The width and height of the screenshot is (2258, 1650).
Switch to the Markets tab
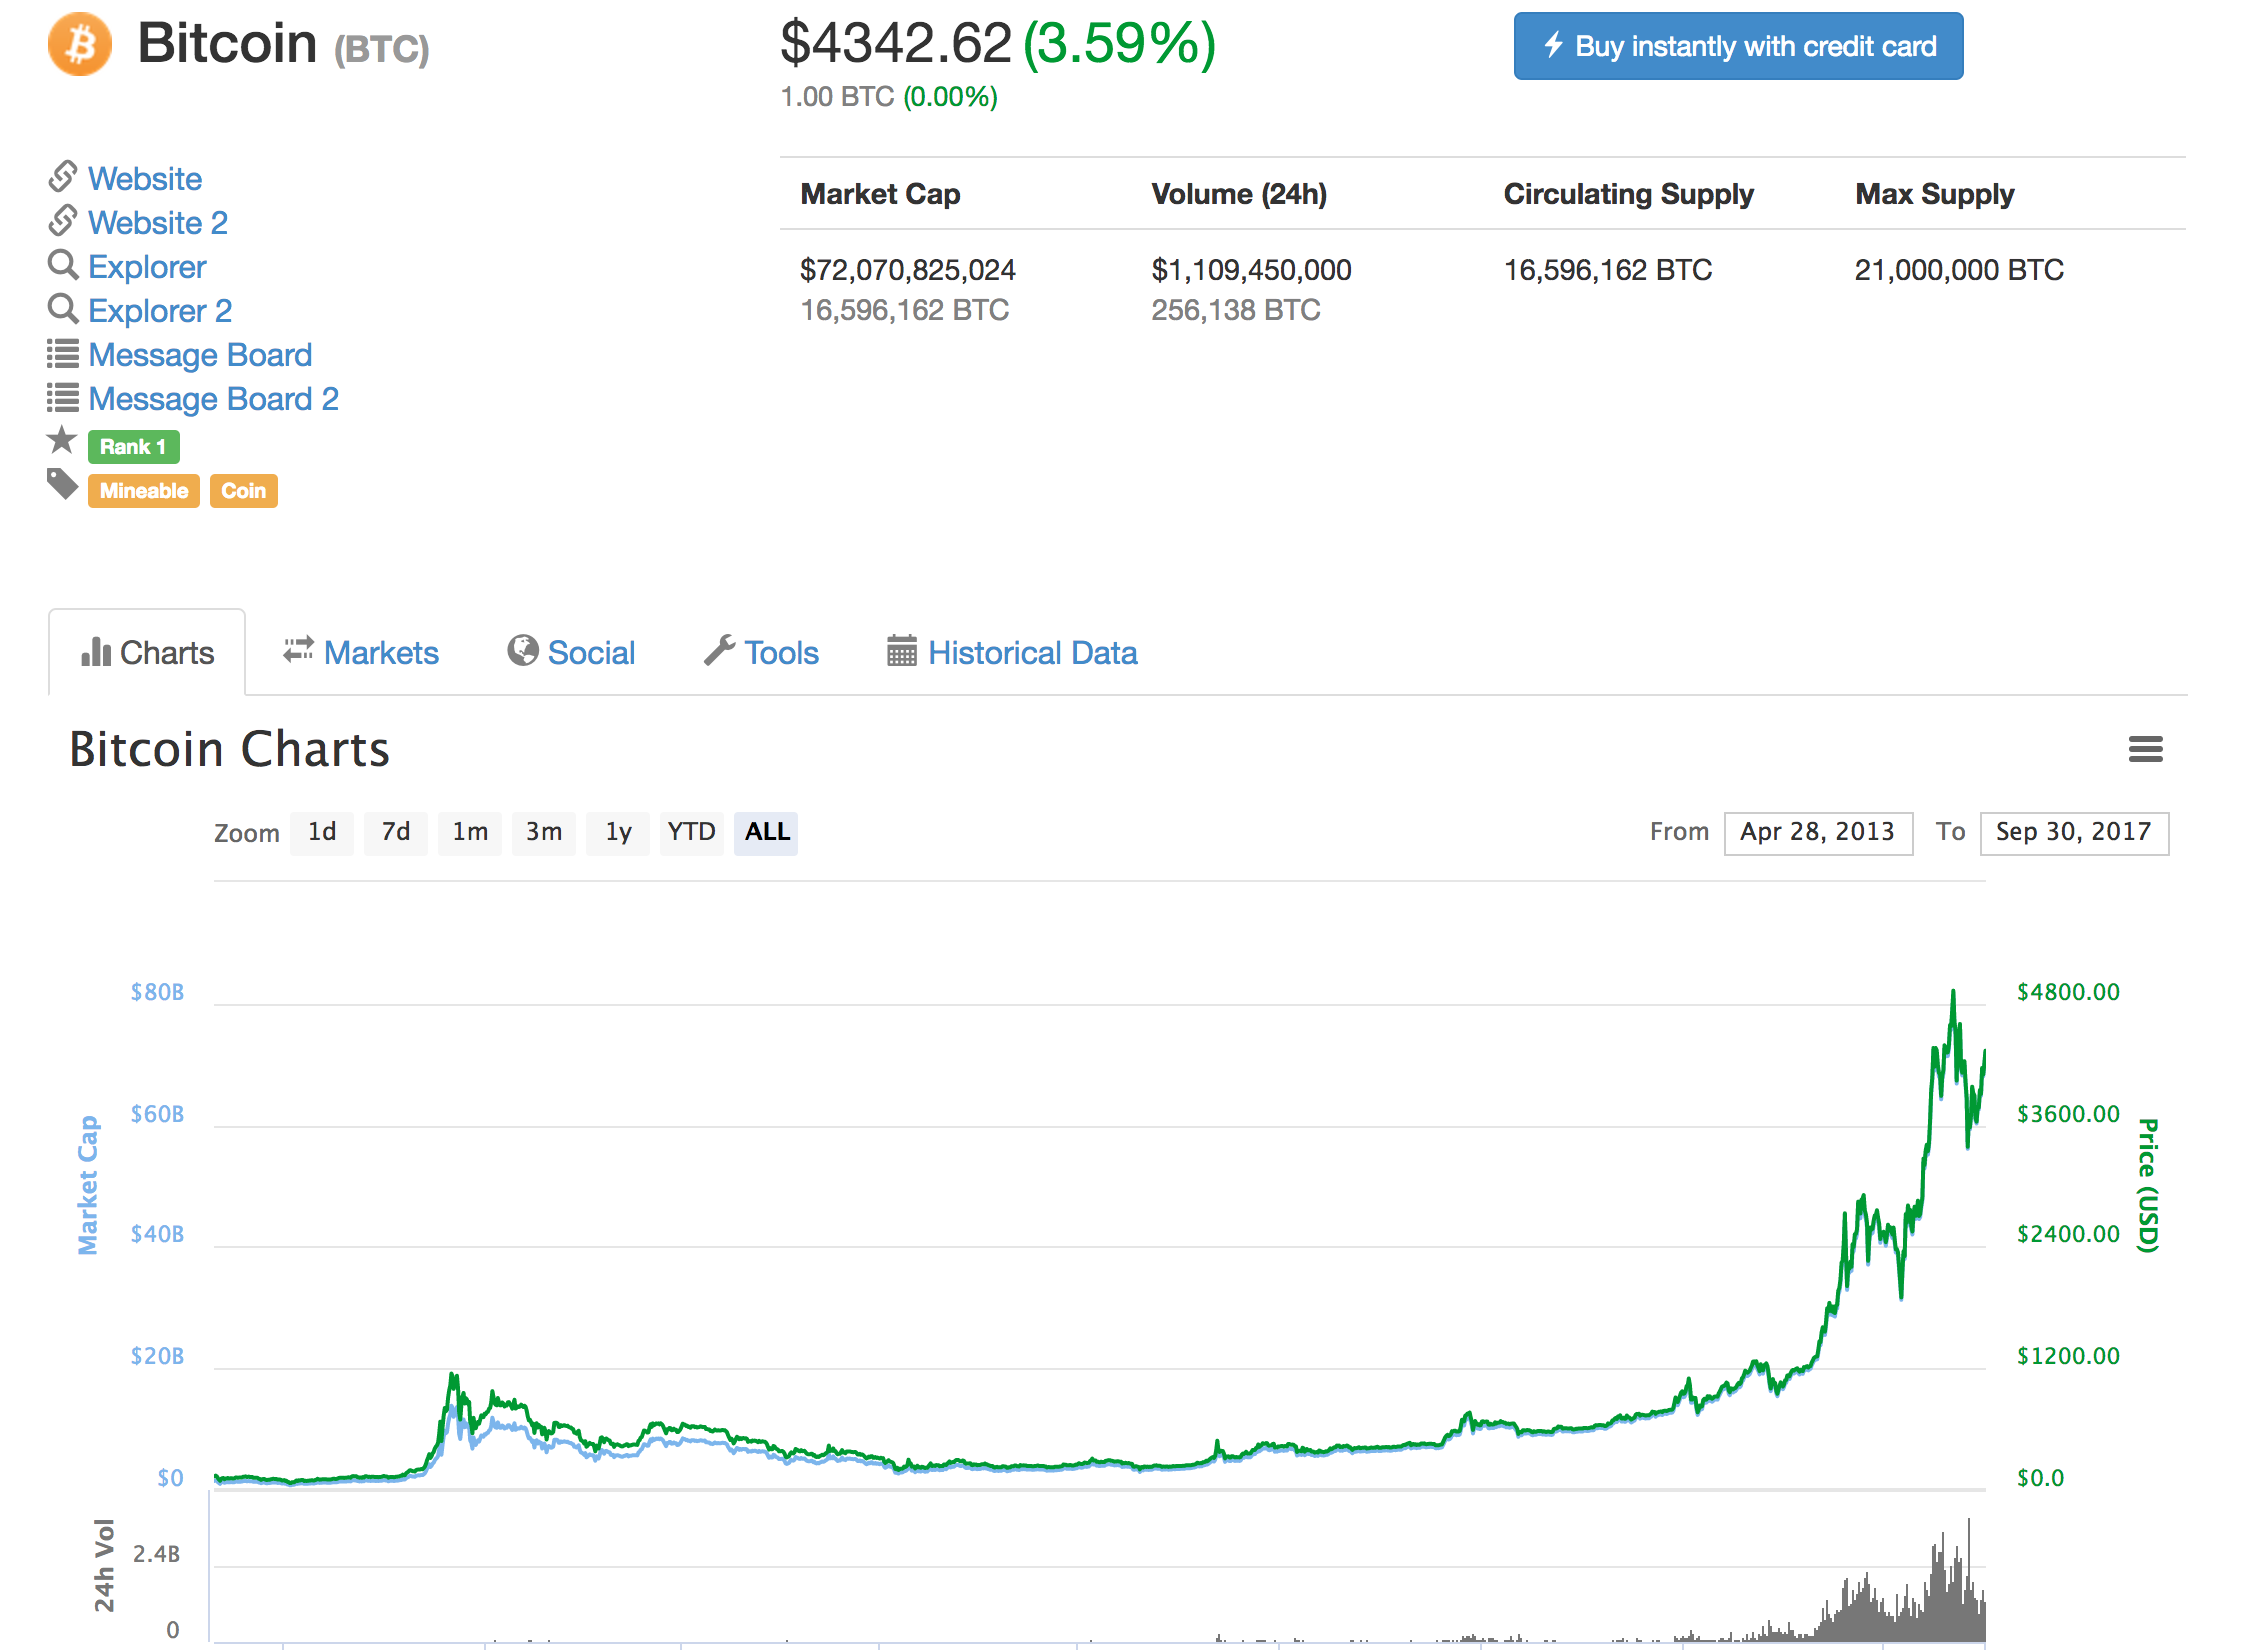[x=361, y=652]
